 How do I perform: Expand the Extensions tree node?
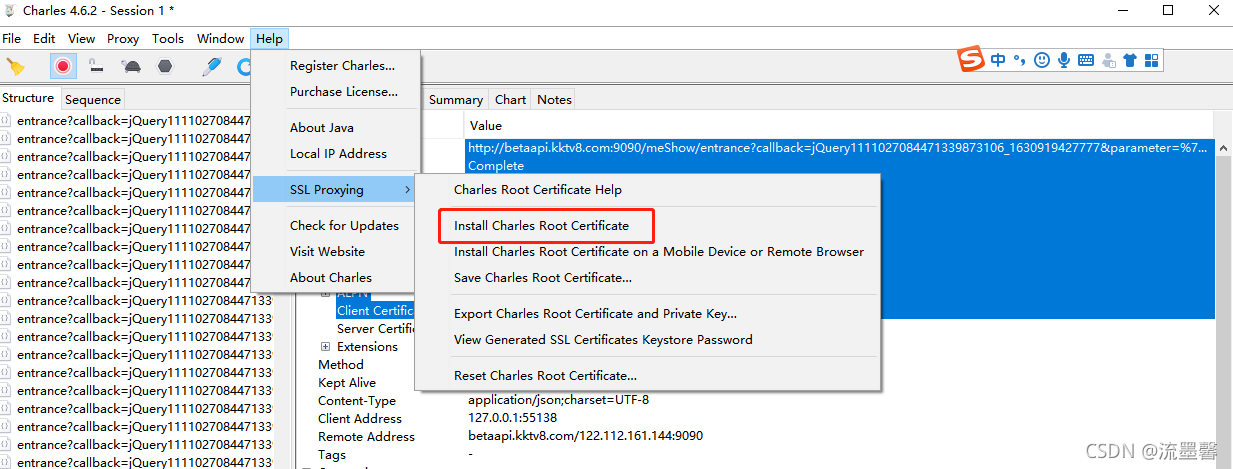pyautogui.click(x=325, y=347)
